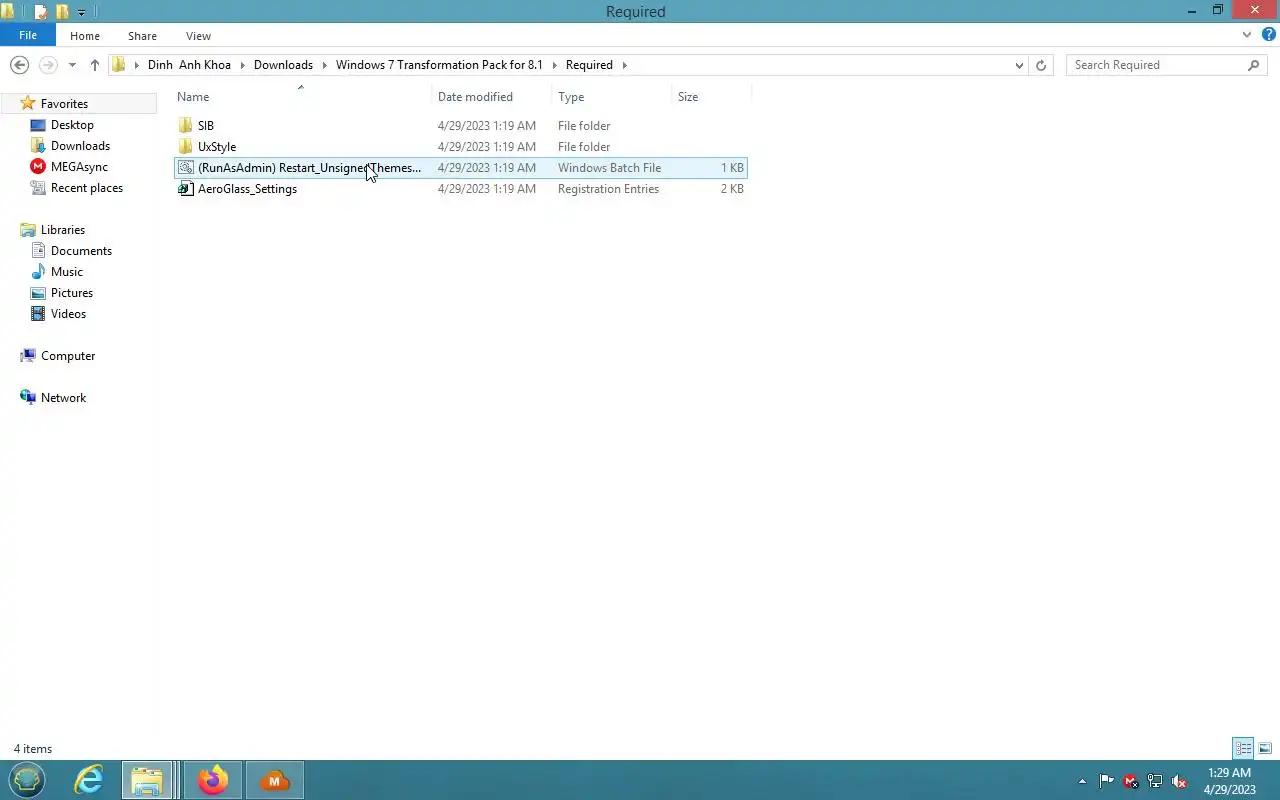Click the muted volume tray icon

point(1179,781)
